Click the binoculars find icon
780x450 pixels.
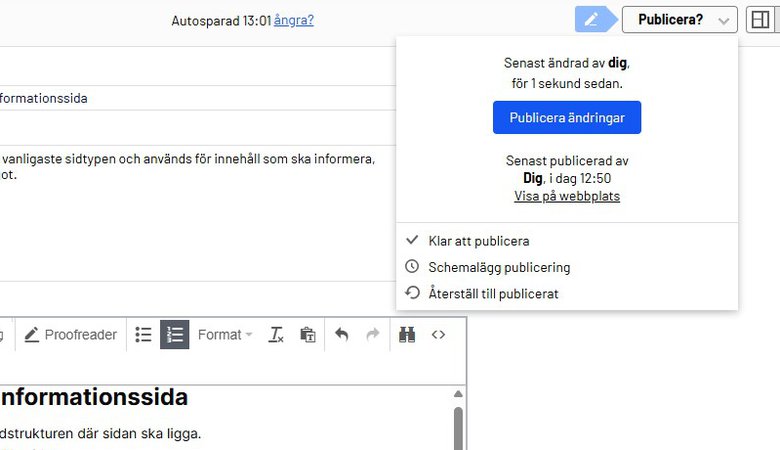point(407,335)
